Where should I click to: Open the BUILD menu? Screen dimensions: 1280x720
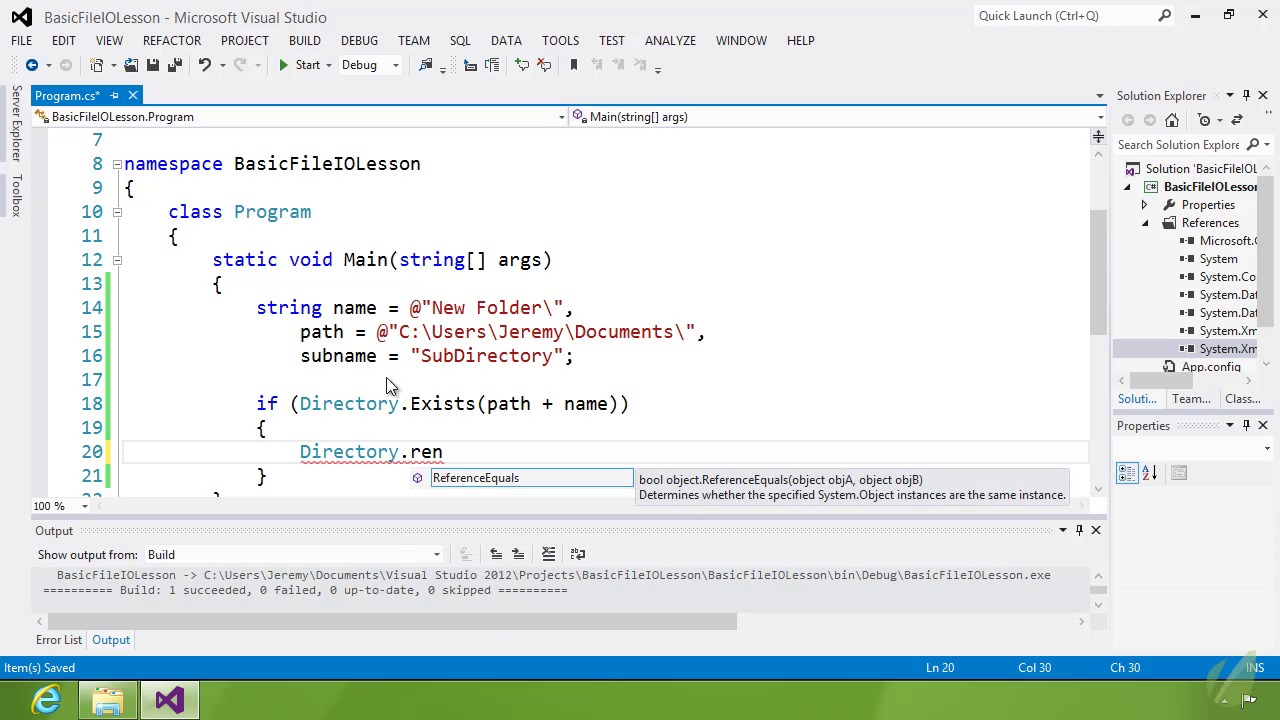tap(305, 40)
